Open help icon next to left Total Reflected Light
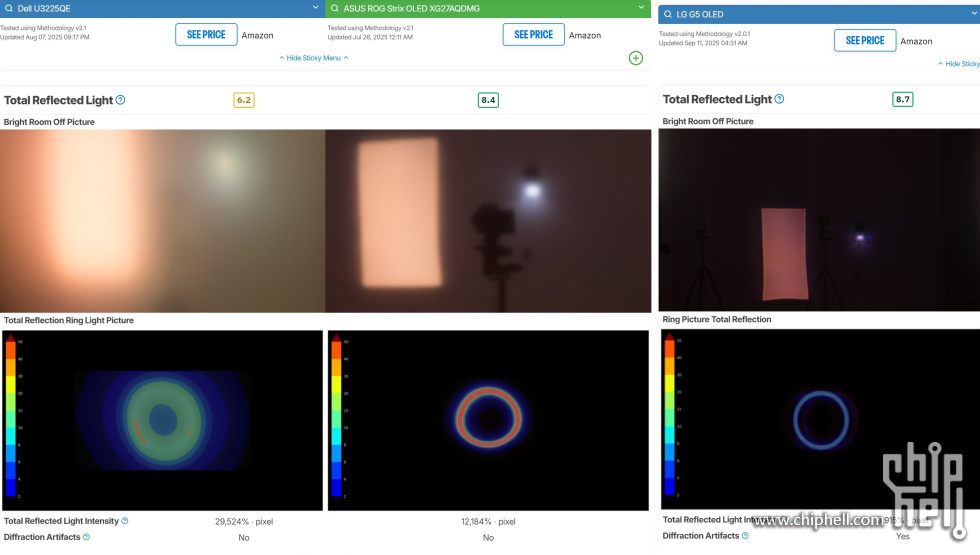 click(x=121, y=100)
